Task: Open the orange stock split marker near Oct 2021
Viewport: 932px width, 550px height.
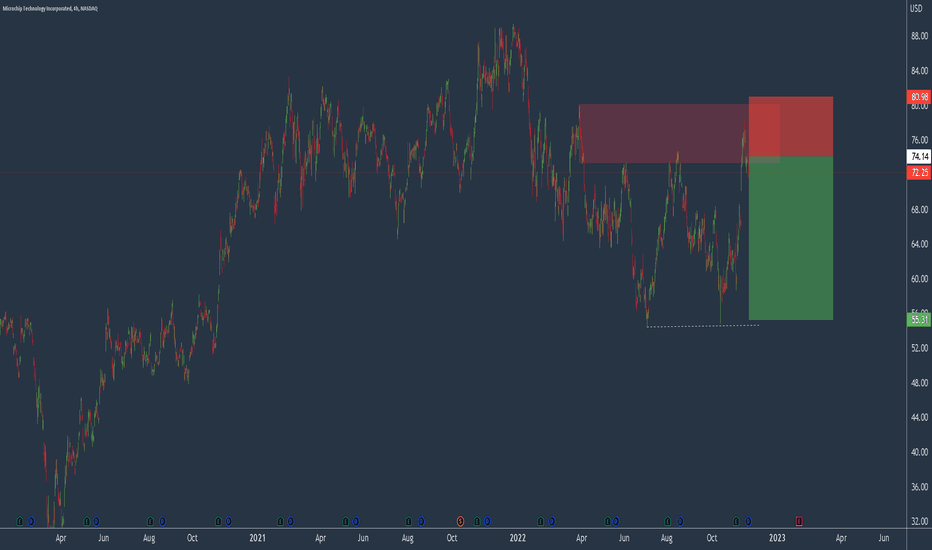Action: 460,521
